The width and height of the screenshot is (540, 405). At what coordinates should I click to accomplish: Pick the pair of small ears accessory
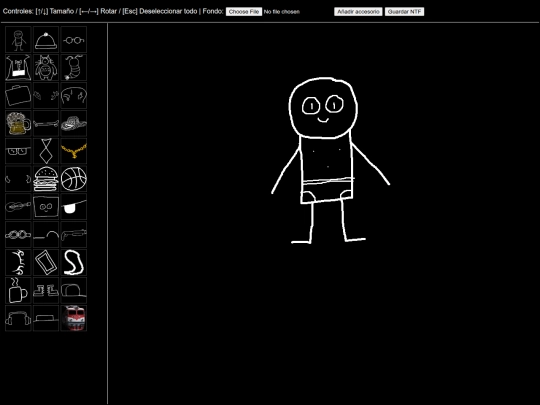pos(46,95)
